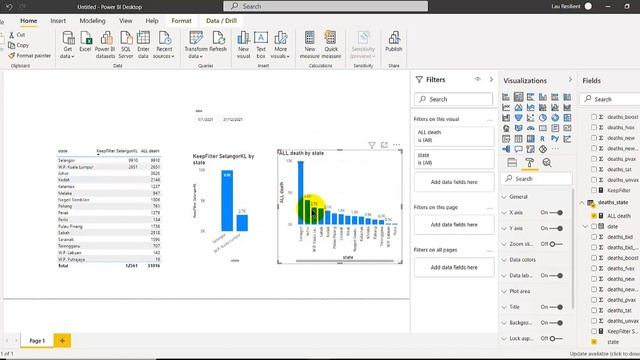Turn on the Zoom slider toggle

(556, 244)
